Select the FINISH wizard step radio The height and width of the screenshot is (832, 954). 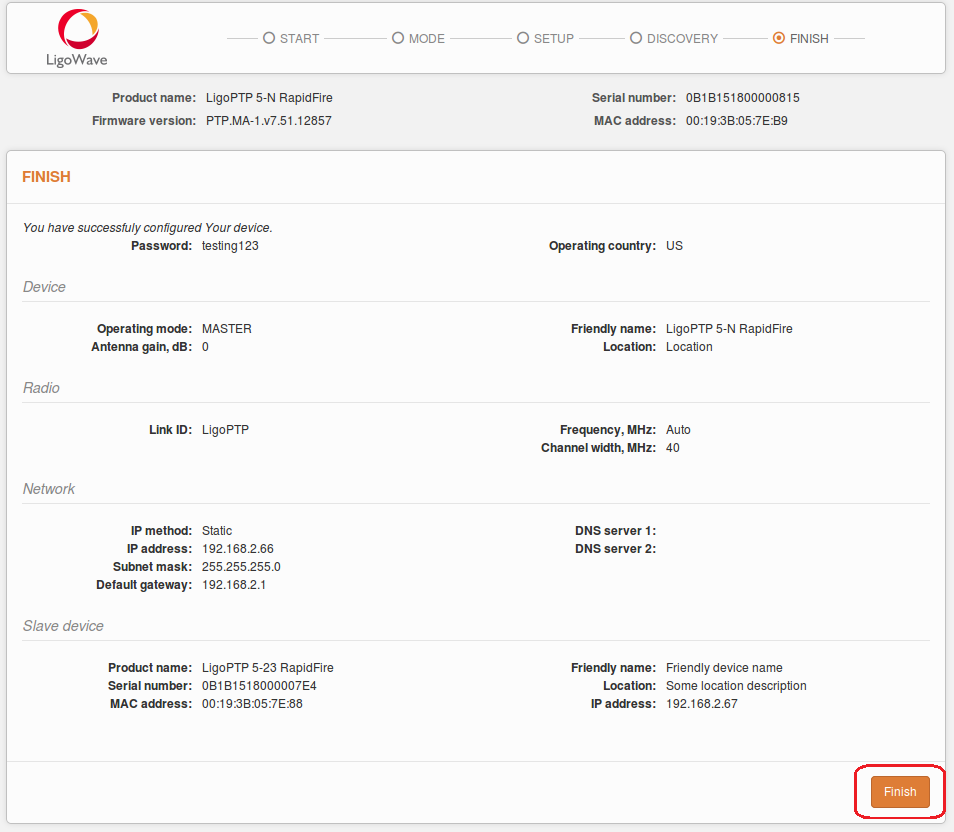click(779, 38)
